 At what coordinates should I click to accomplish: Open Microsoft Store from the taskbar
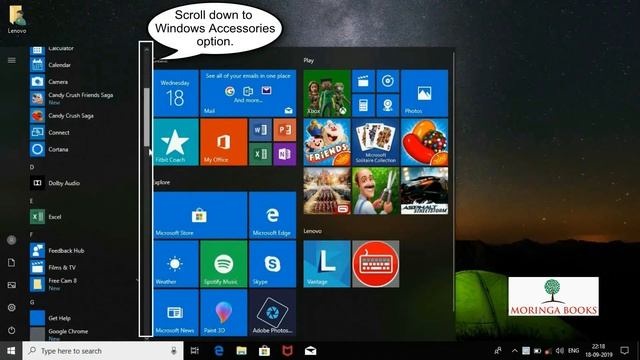[264, 351]
